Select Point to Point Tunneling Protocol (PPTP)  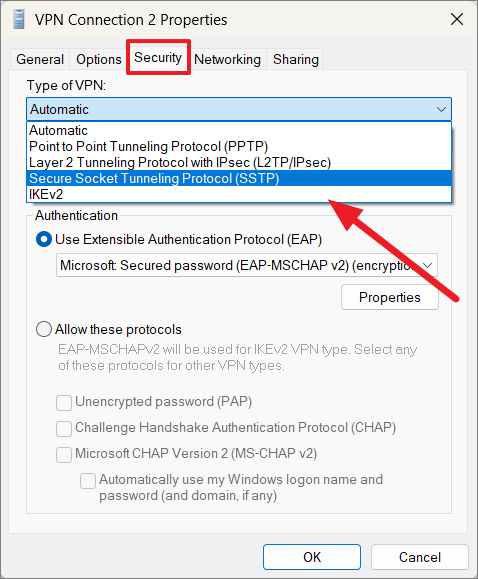point(239,146)
